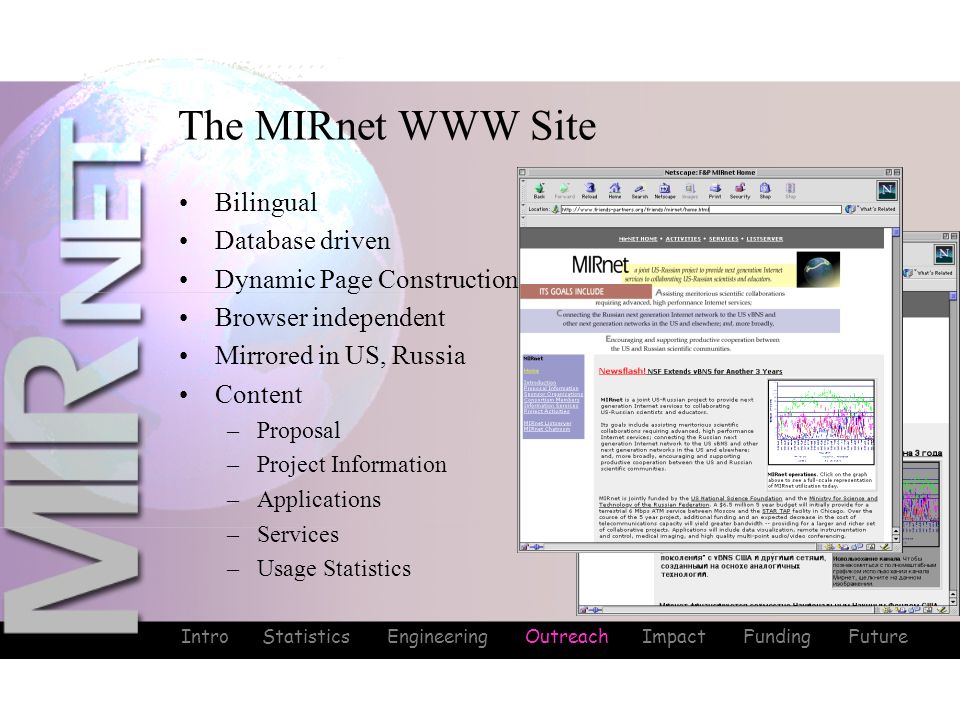Click the Project Information sub-bullet
This screenshot has width=960, height=720.
tap(351, 465)
